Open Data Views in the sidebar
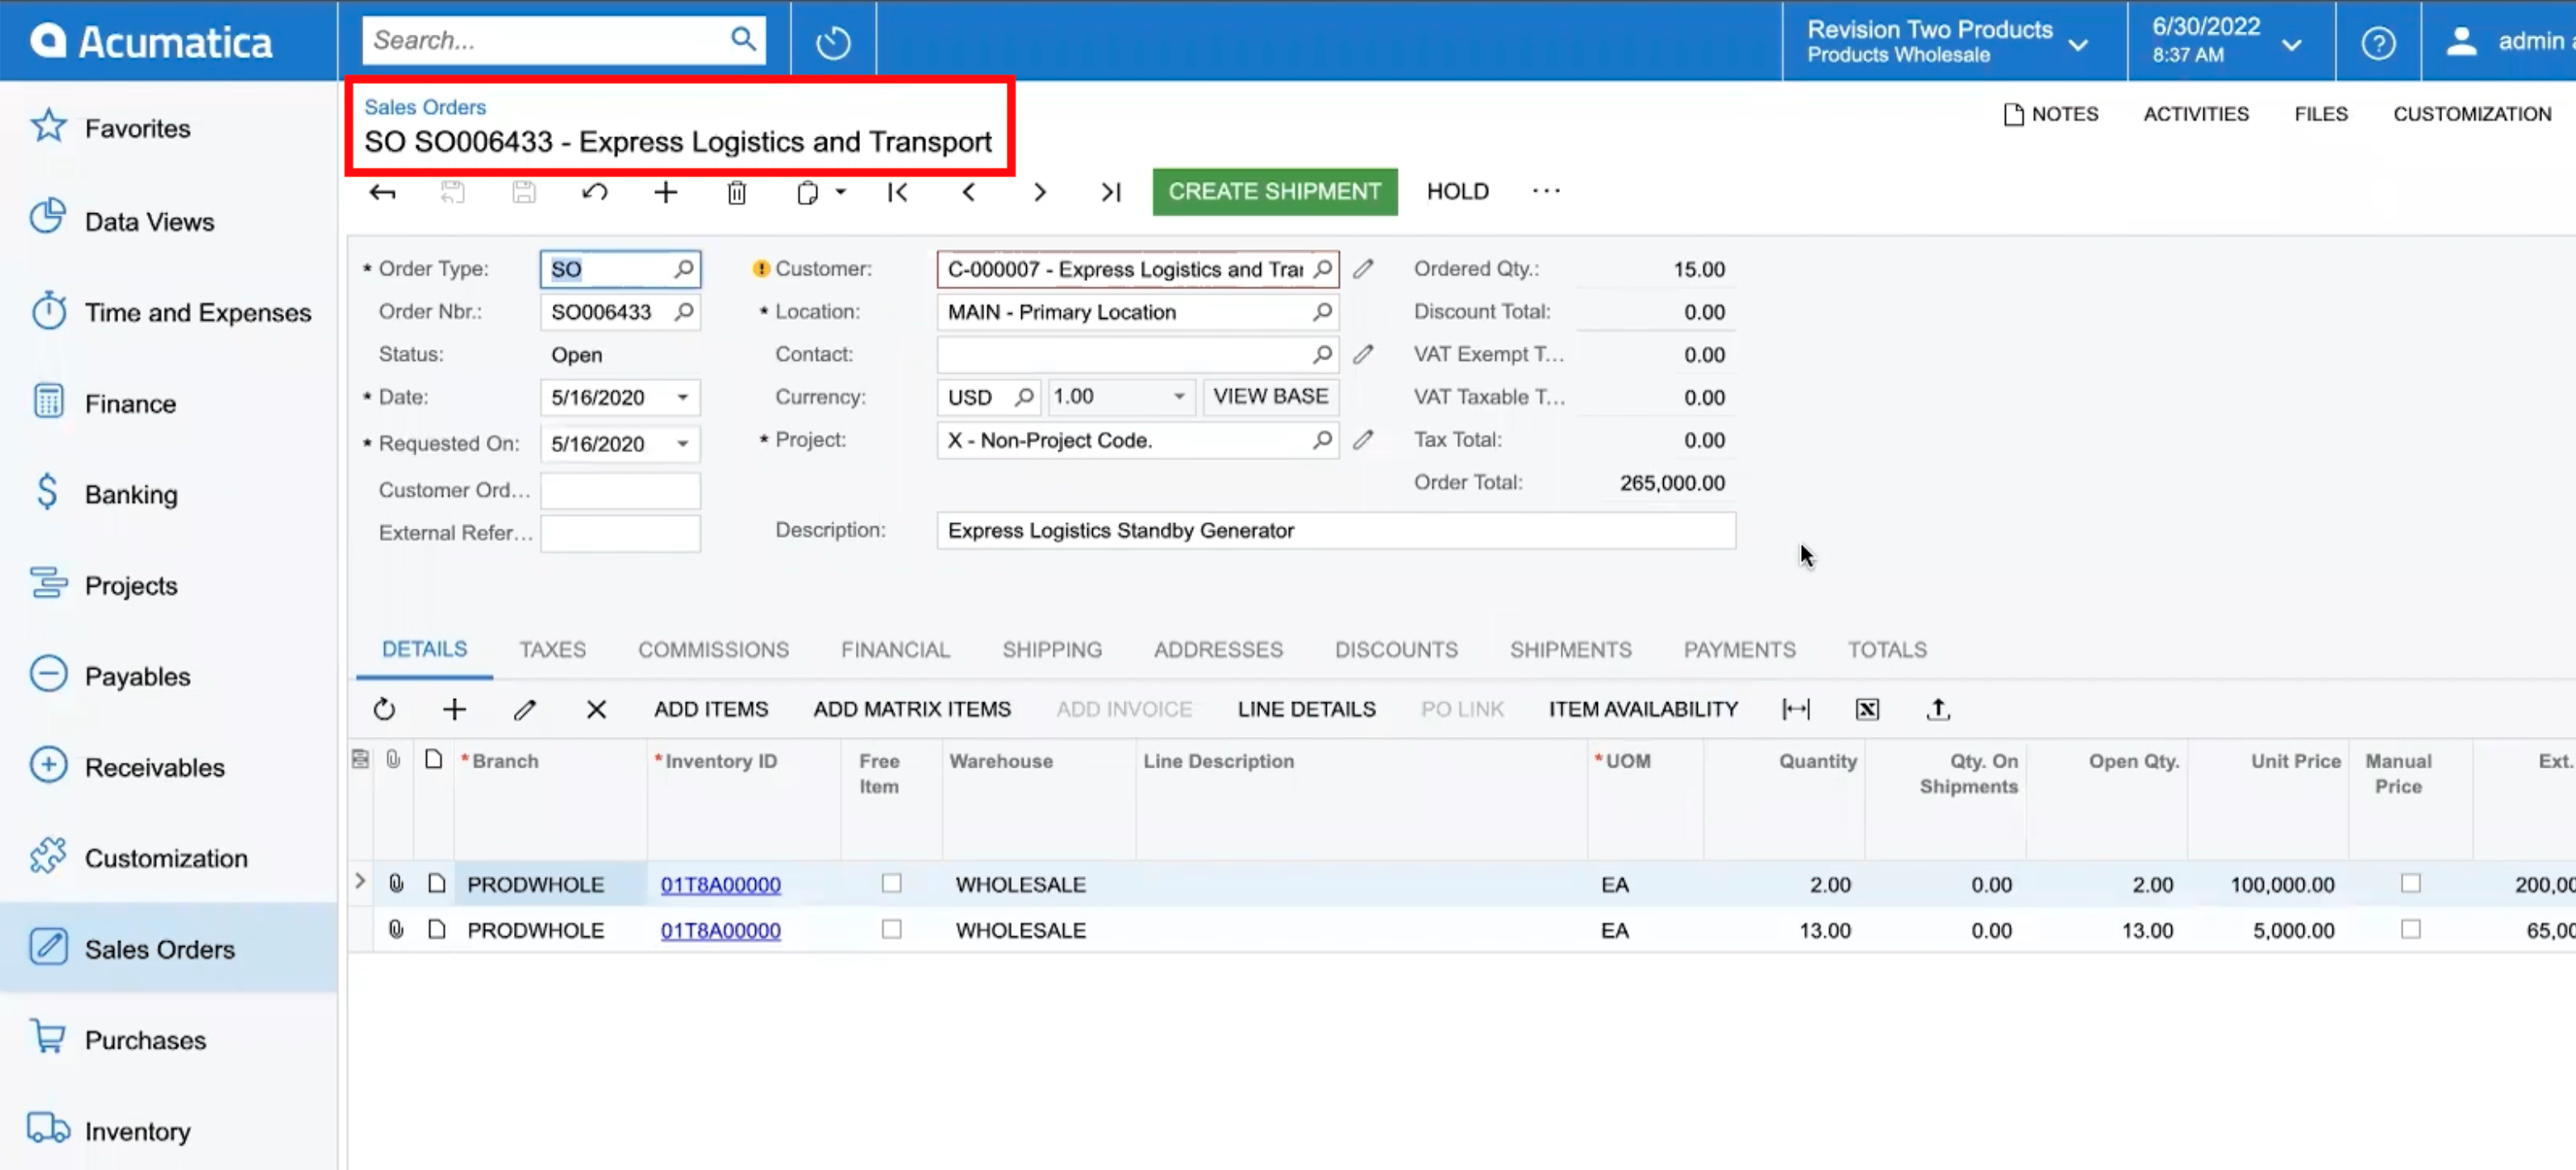 pos(149,221)
